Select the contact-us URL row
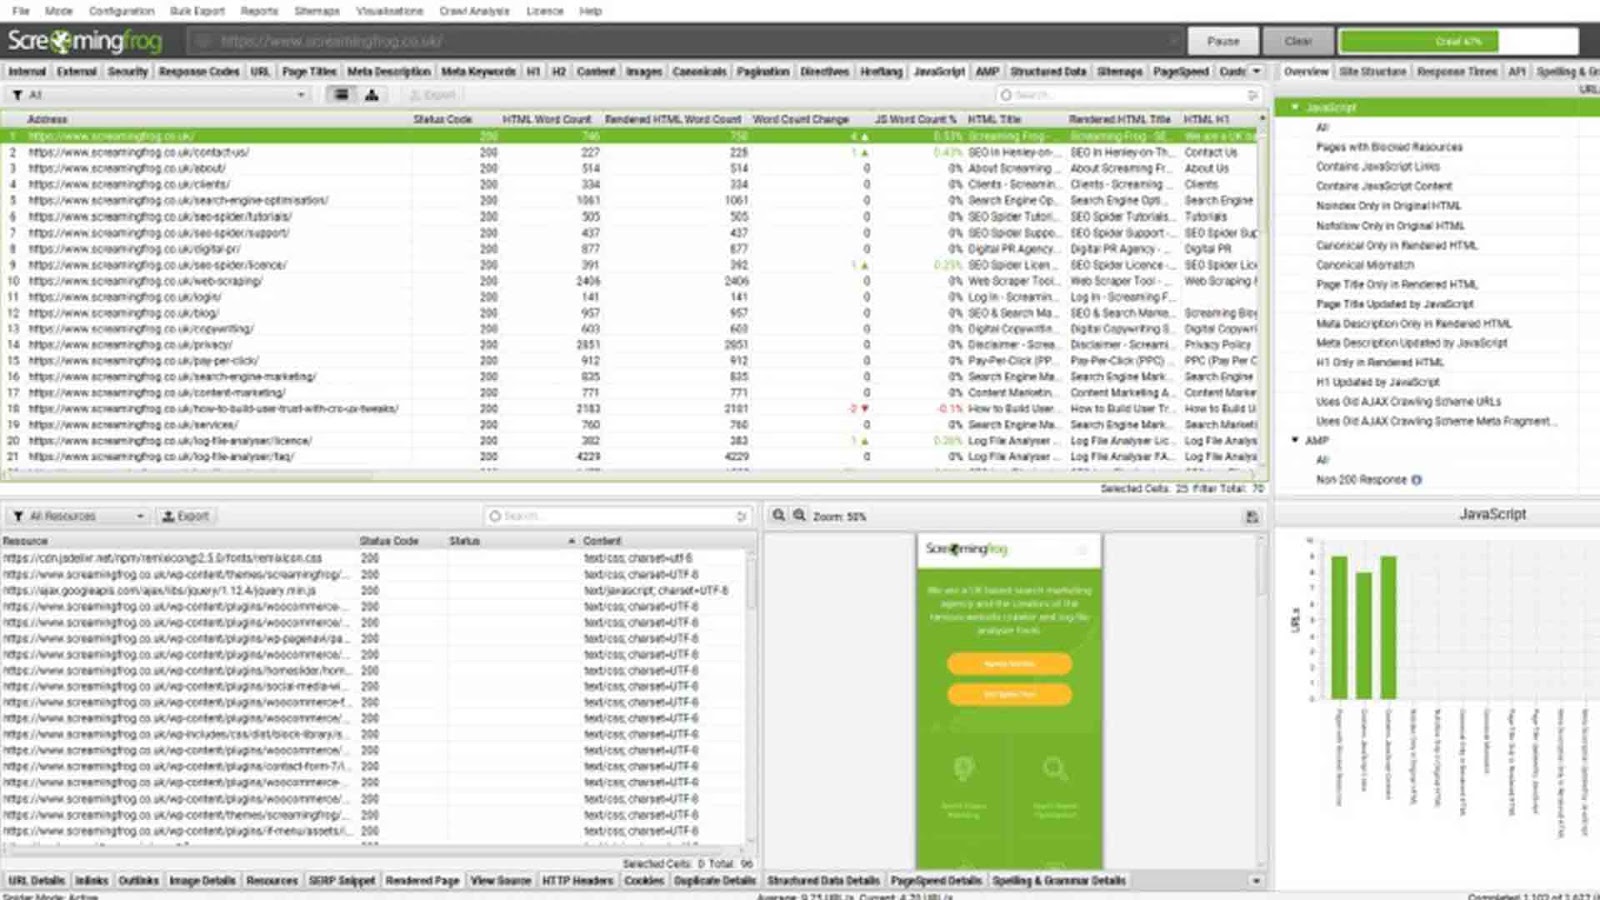This screenshot has width=1600, height=900. [x=630, y=152]
